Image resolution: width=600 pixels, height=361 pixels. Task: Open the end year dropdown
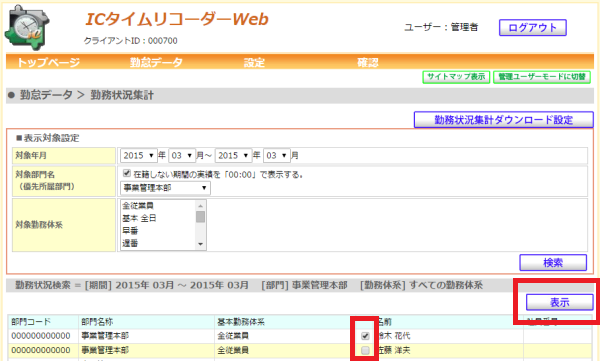pyautogui.click(x=233, y=155)
